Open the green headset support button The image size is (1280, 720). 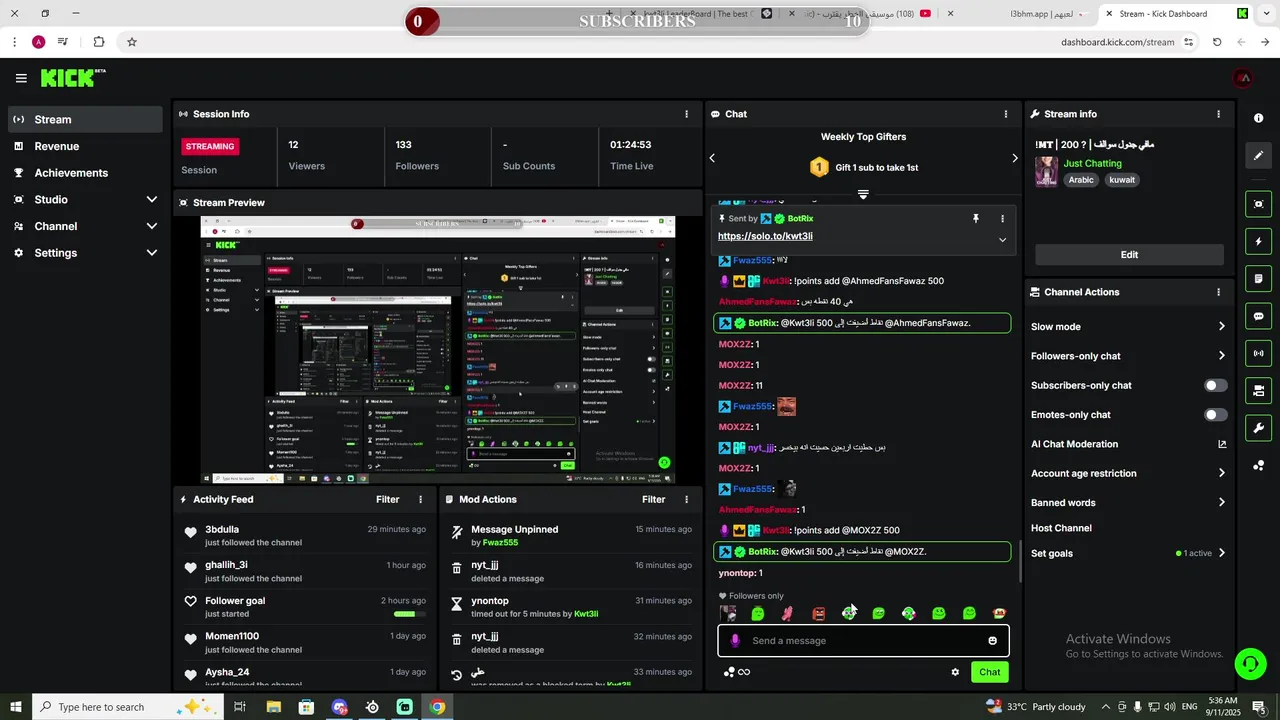click(x=1249, y=663)
